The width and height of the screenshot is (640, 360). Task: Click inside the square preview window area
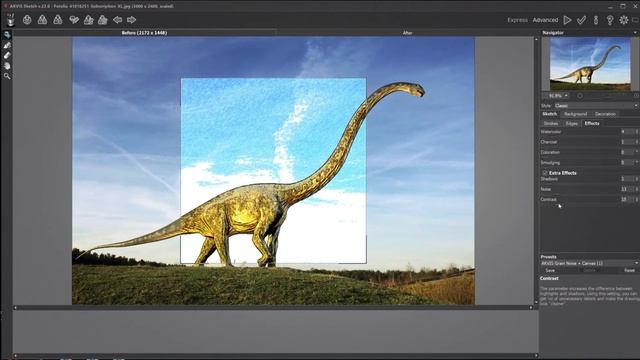(273, 171)
